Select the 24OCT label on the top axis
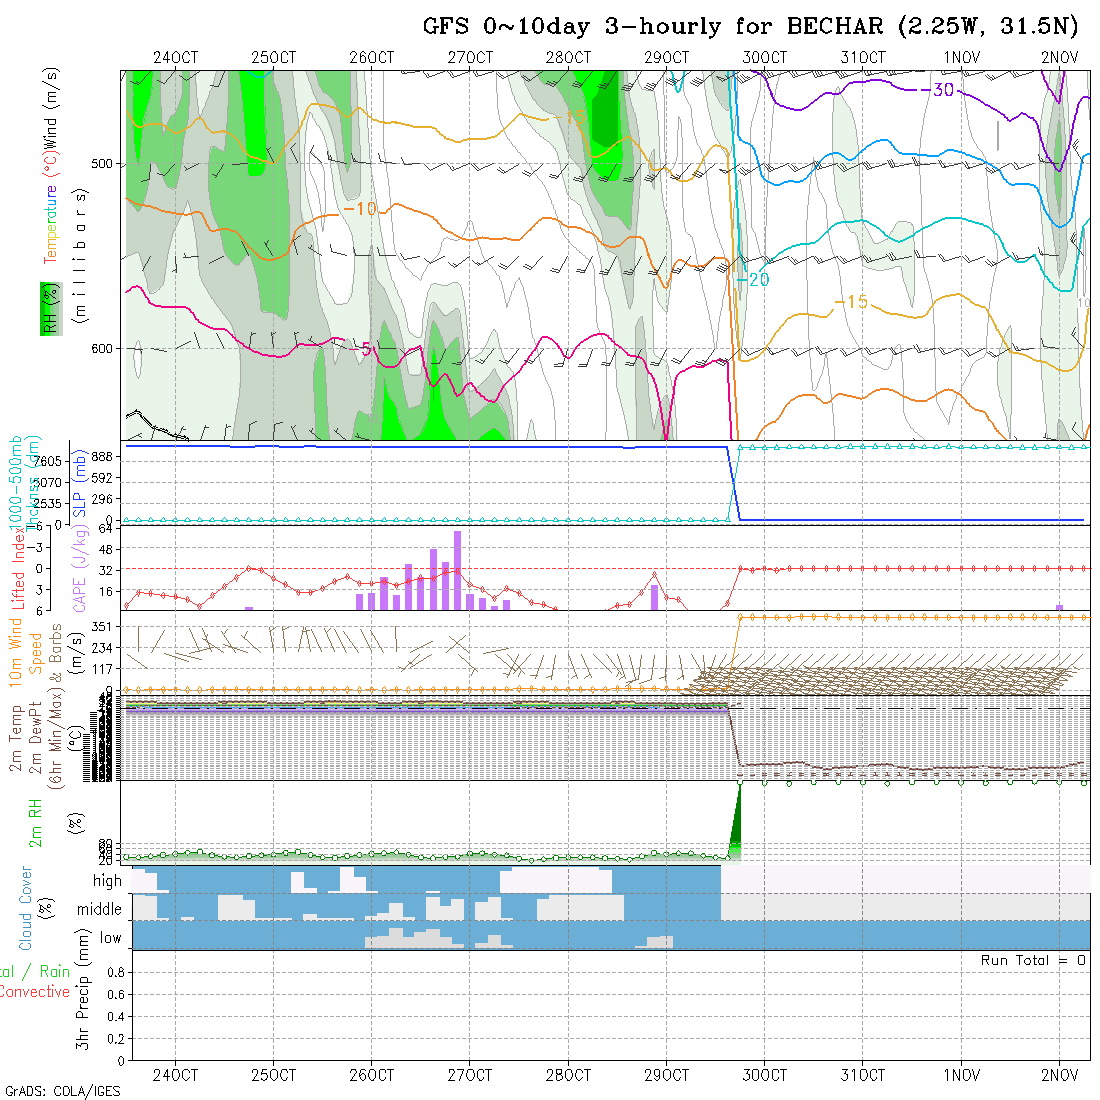This screenshot has height=1100, width=1100. (175, 58)
